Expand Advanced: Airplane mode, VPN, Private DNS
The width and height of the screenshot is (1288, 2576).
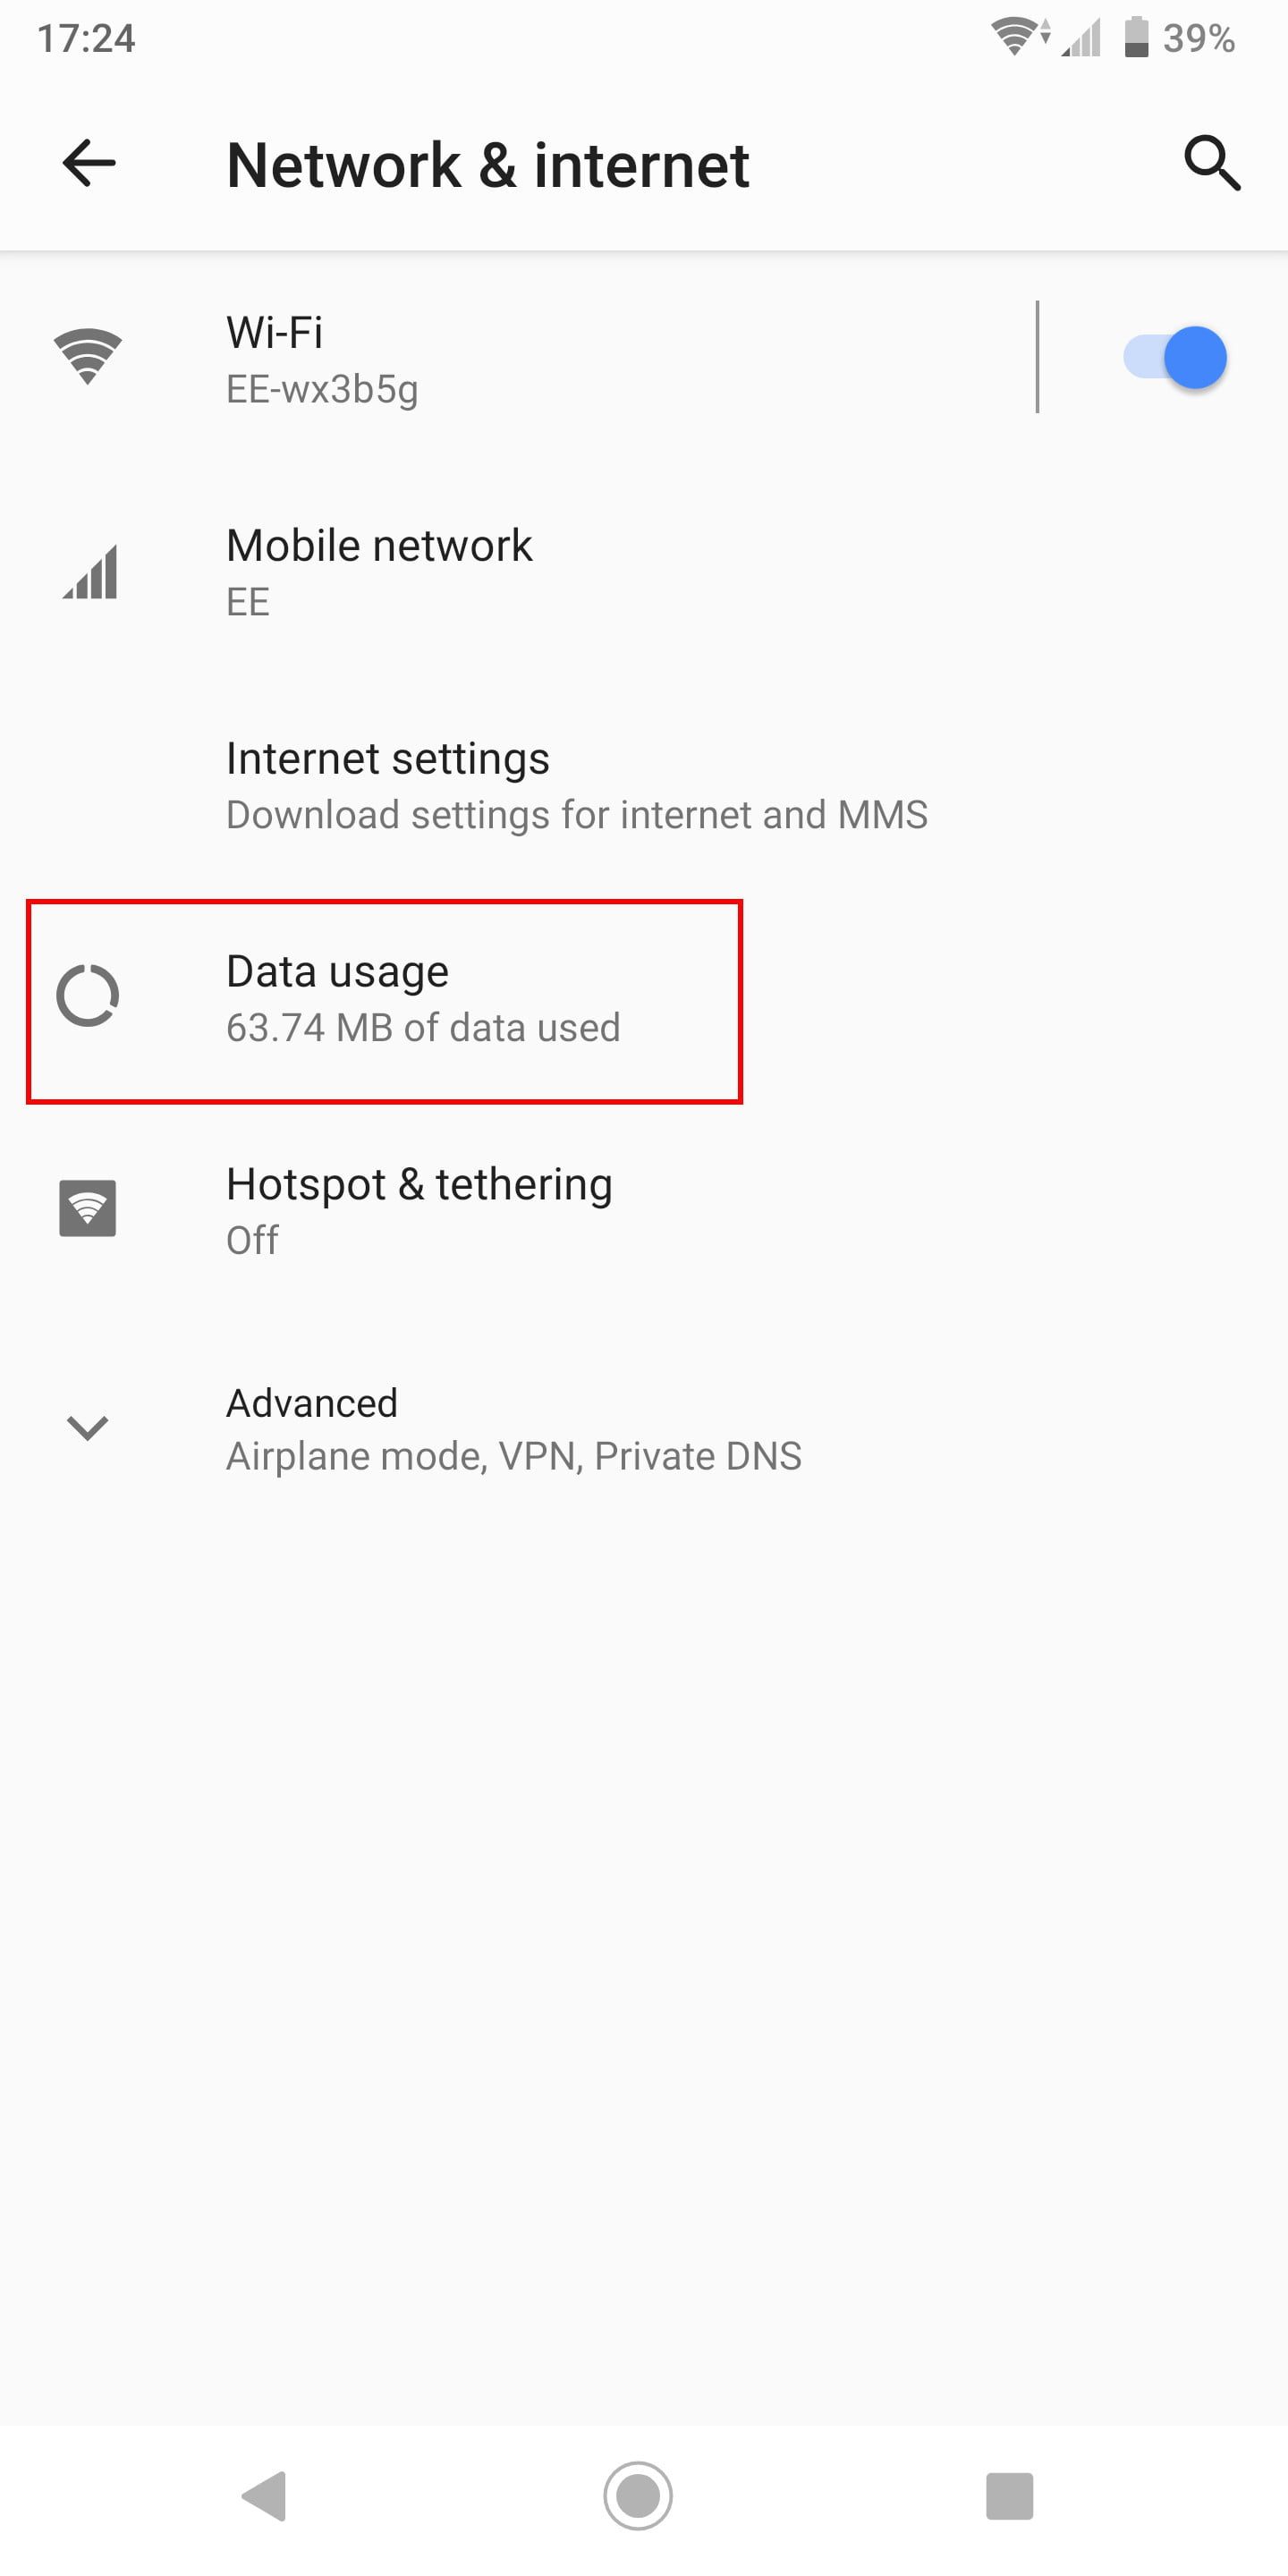coord(513,1429)
